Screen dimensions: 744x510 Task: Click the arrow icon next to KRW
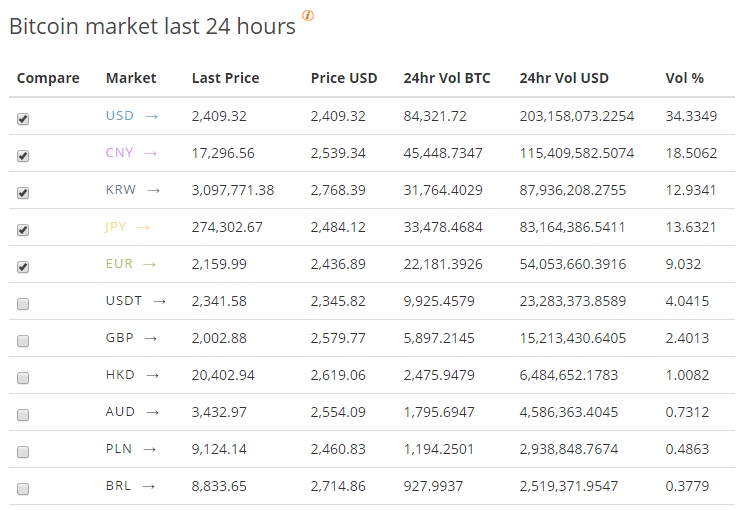pos(153,190)
